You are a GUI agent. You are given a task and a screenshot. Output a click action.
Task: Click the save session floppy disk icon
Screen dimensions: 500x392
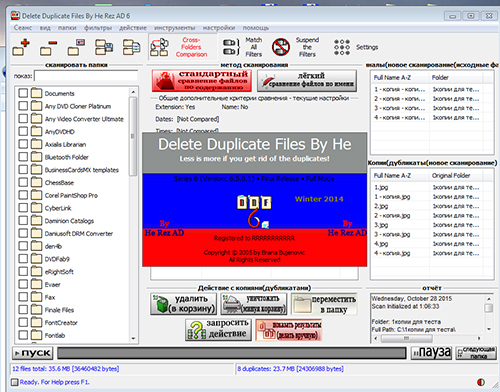pos(104,47)
